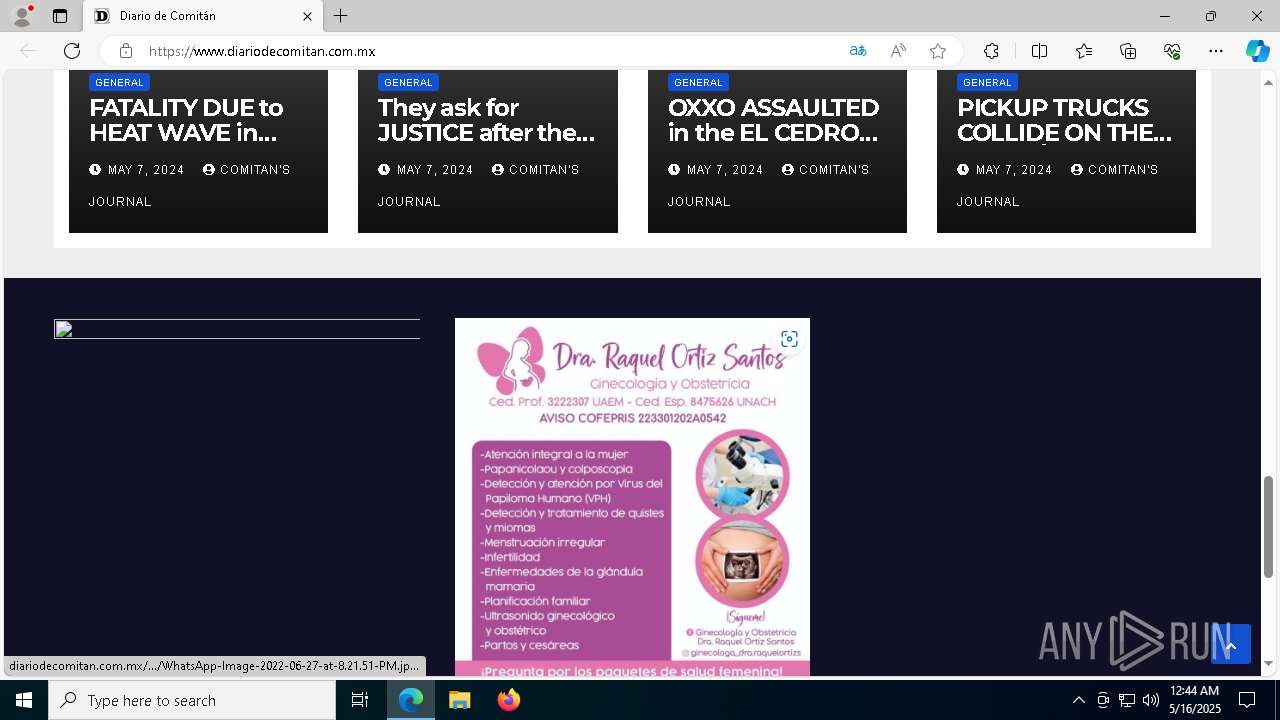Click the blue scroll-to-top button
This screenshot has width=1280, height=720.
point(1231,644)
